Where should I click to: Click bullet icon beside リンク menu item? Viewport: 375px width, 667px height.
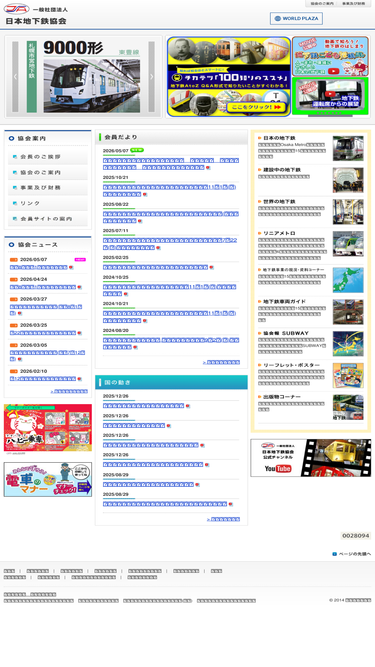(x=15, y=203)
